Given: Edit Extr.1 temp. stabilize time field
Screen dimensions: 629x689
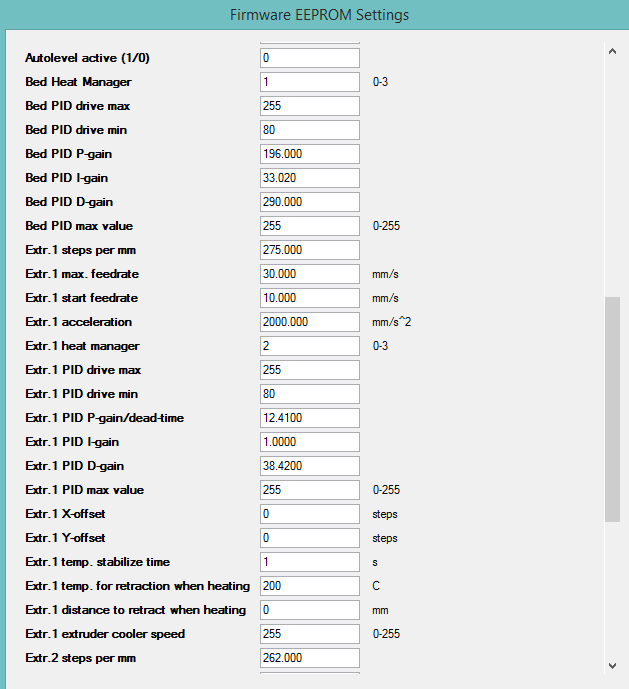Looking at the screenshot, I should tap(309, 562).
